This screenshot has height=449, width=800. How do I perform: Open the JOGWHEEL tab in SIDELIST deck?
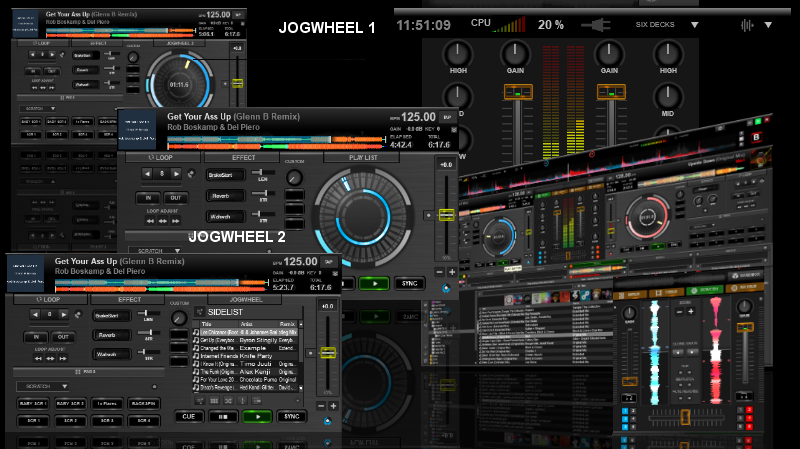tap(246, 300)
